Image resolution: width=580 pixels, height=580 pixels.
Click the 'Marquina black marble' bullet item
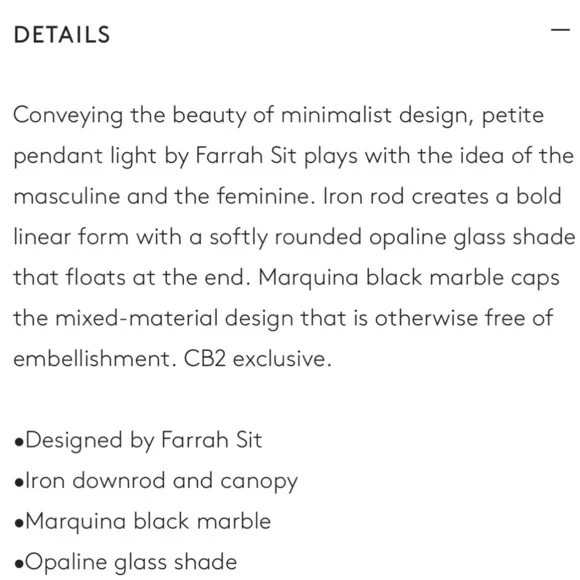tap(142, 521)
